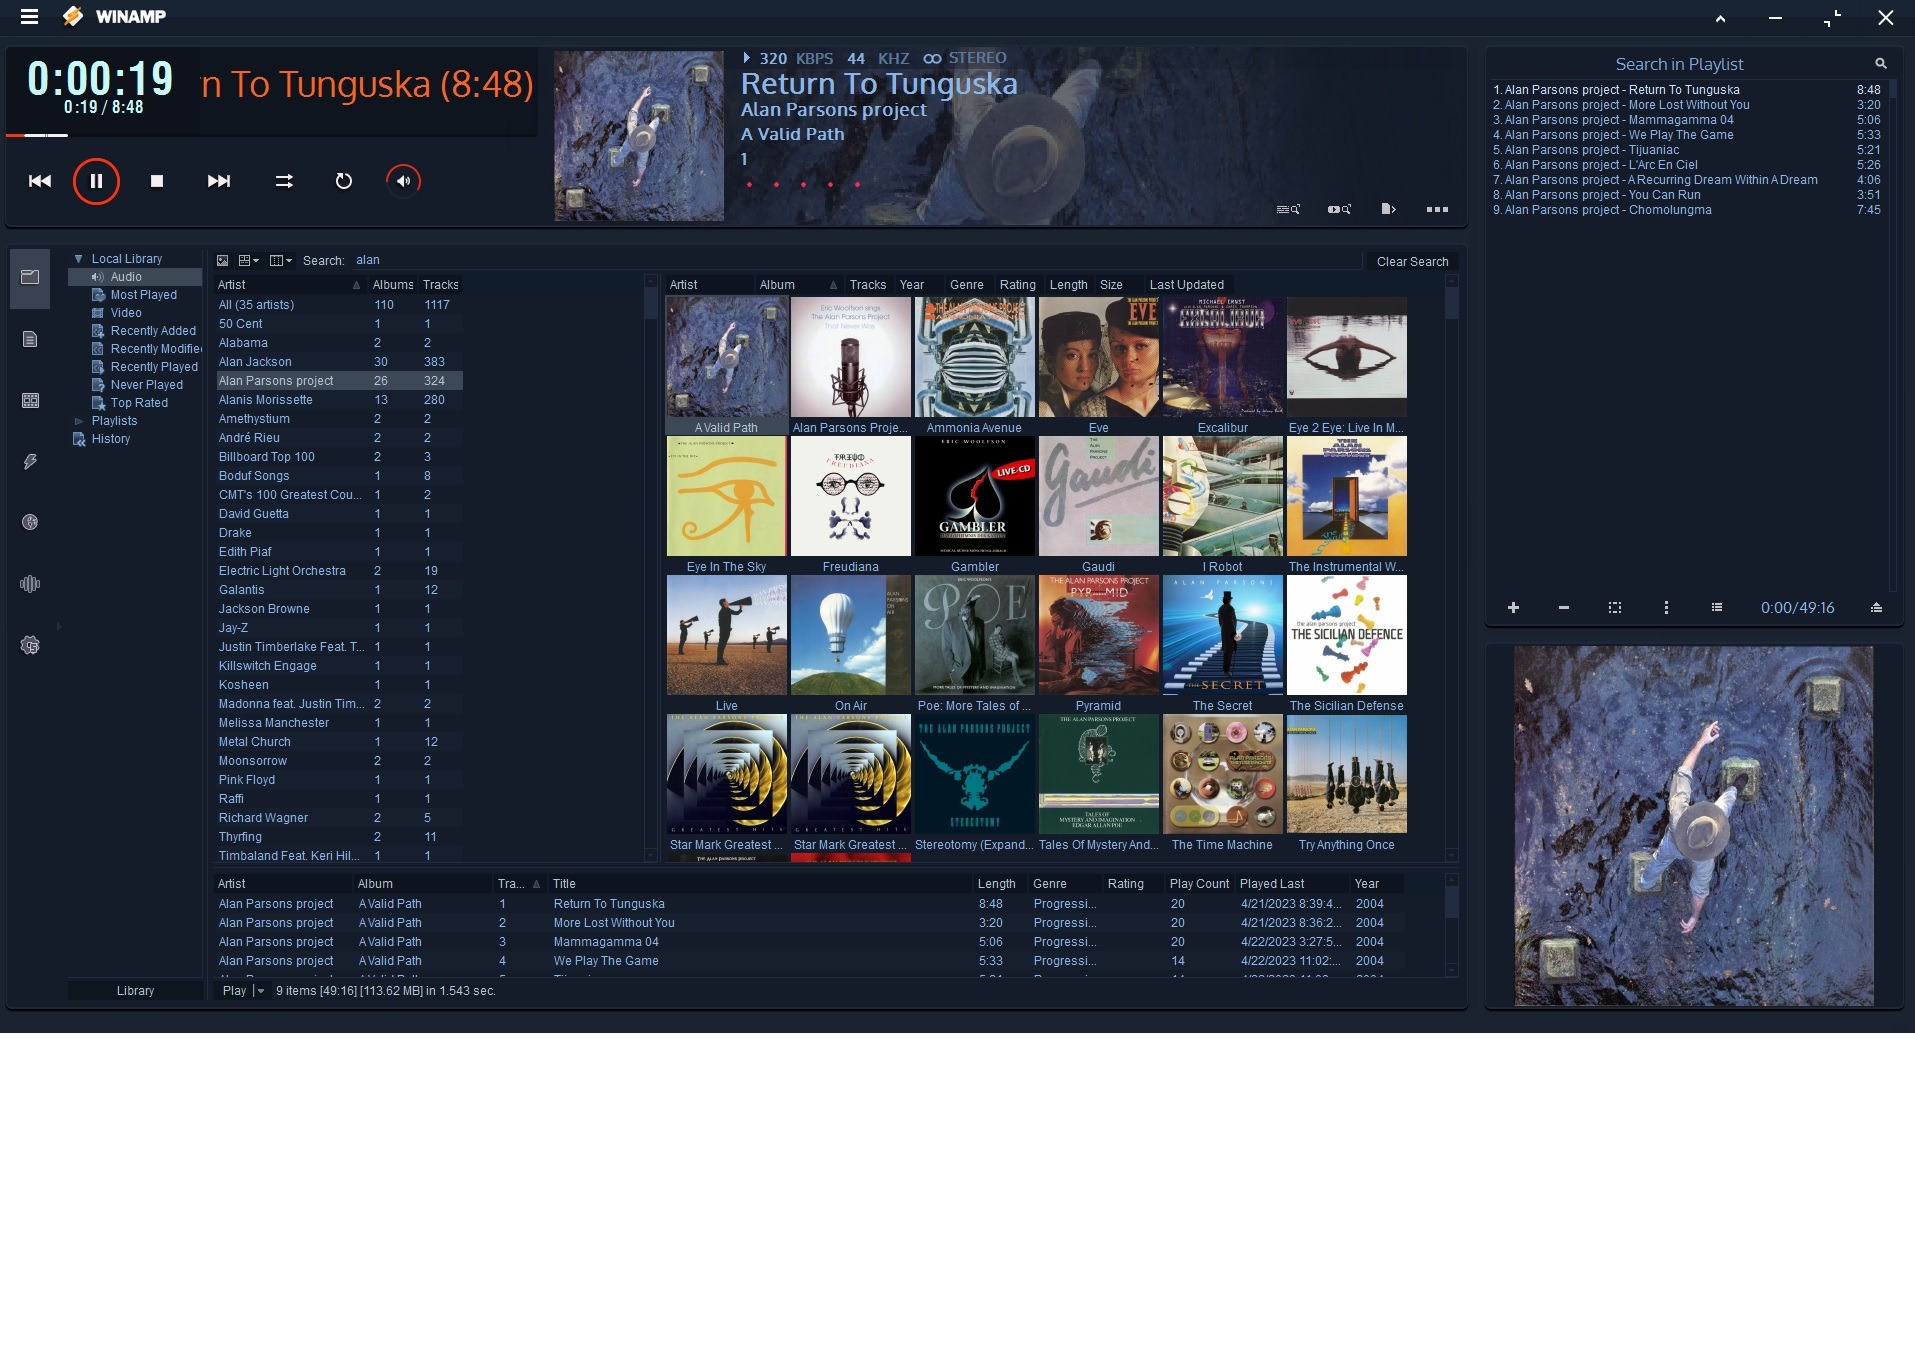
Task: Open the list options playlist icon
Action: point(1717,607)
